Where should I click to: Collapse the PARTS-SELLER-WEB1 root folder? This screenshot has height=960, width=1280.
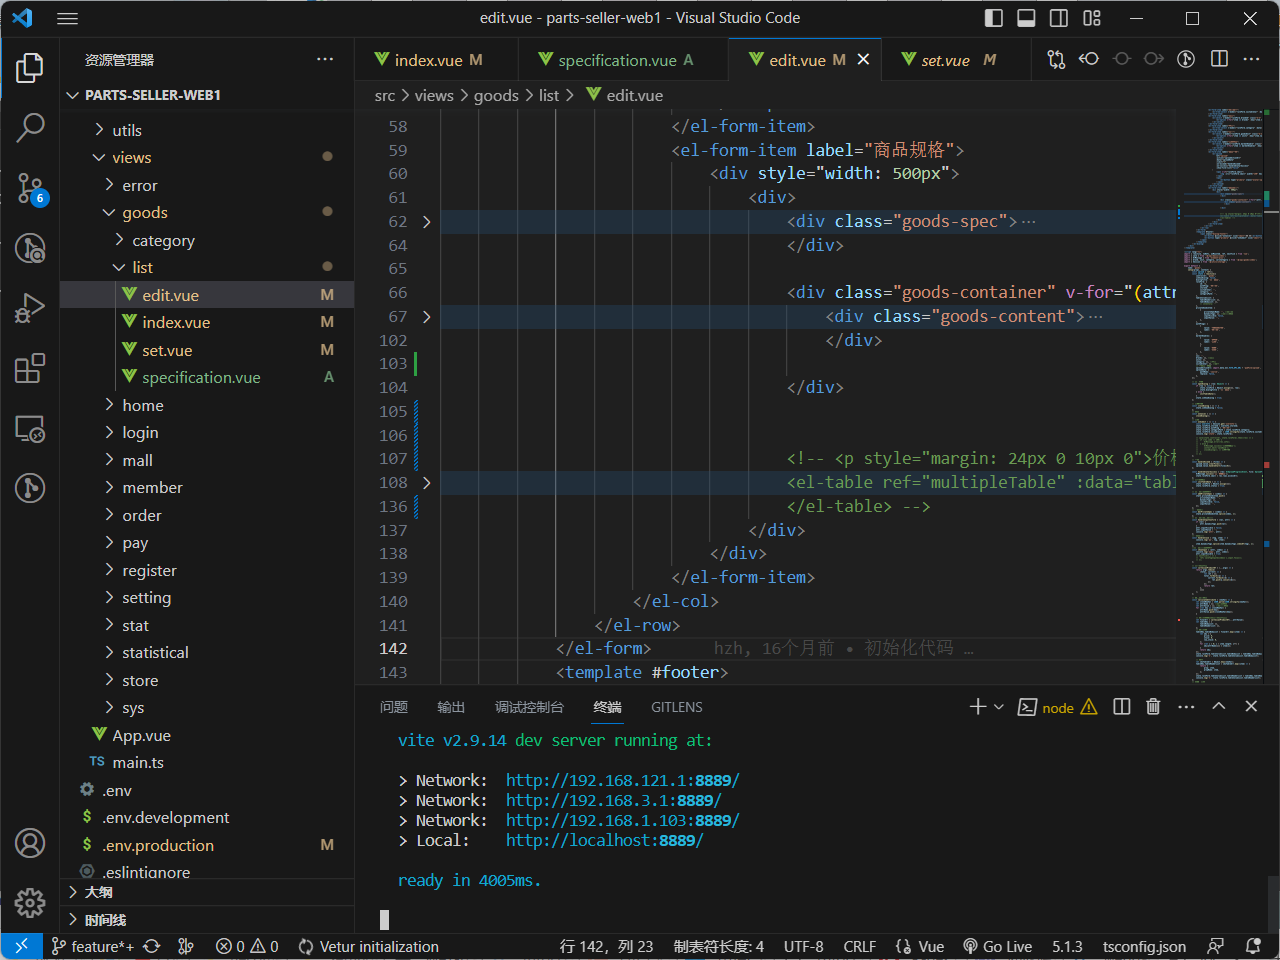point(207,95)
